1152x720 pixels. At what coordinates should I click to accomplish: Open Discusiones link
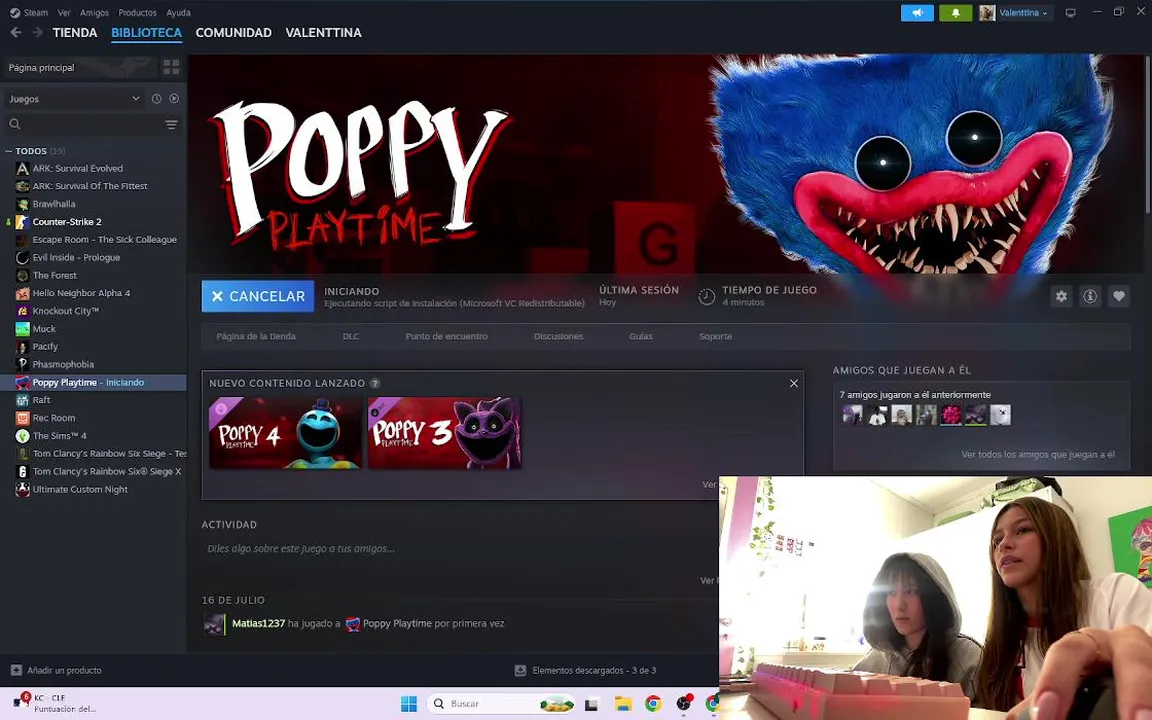coord(558,336)
